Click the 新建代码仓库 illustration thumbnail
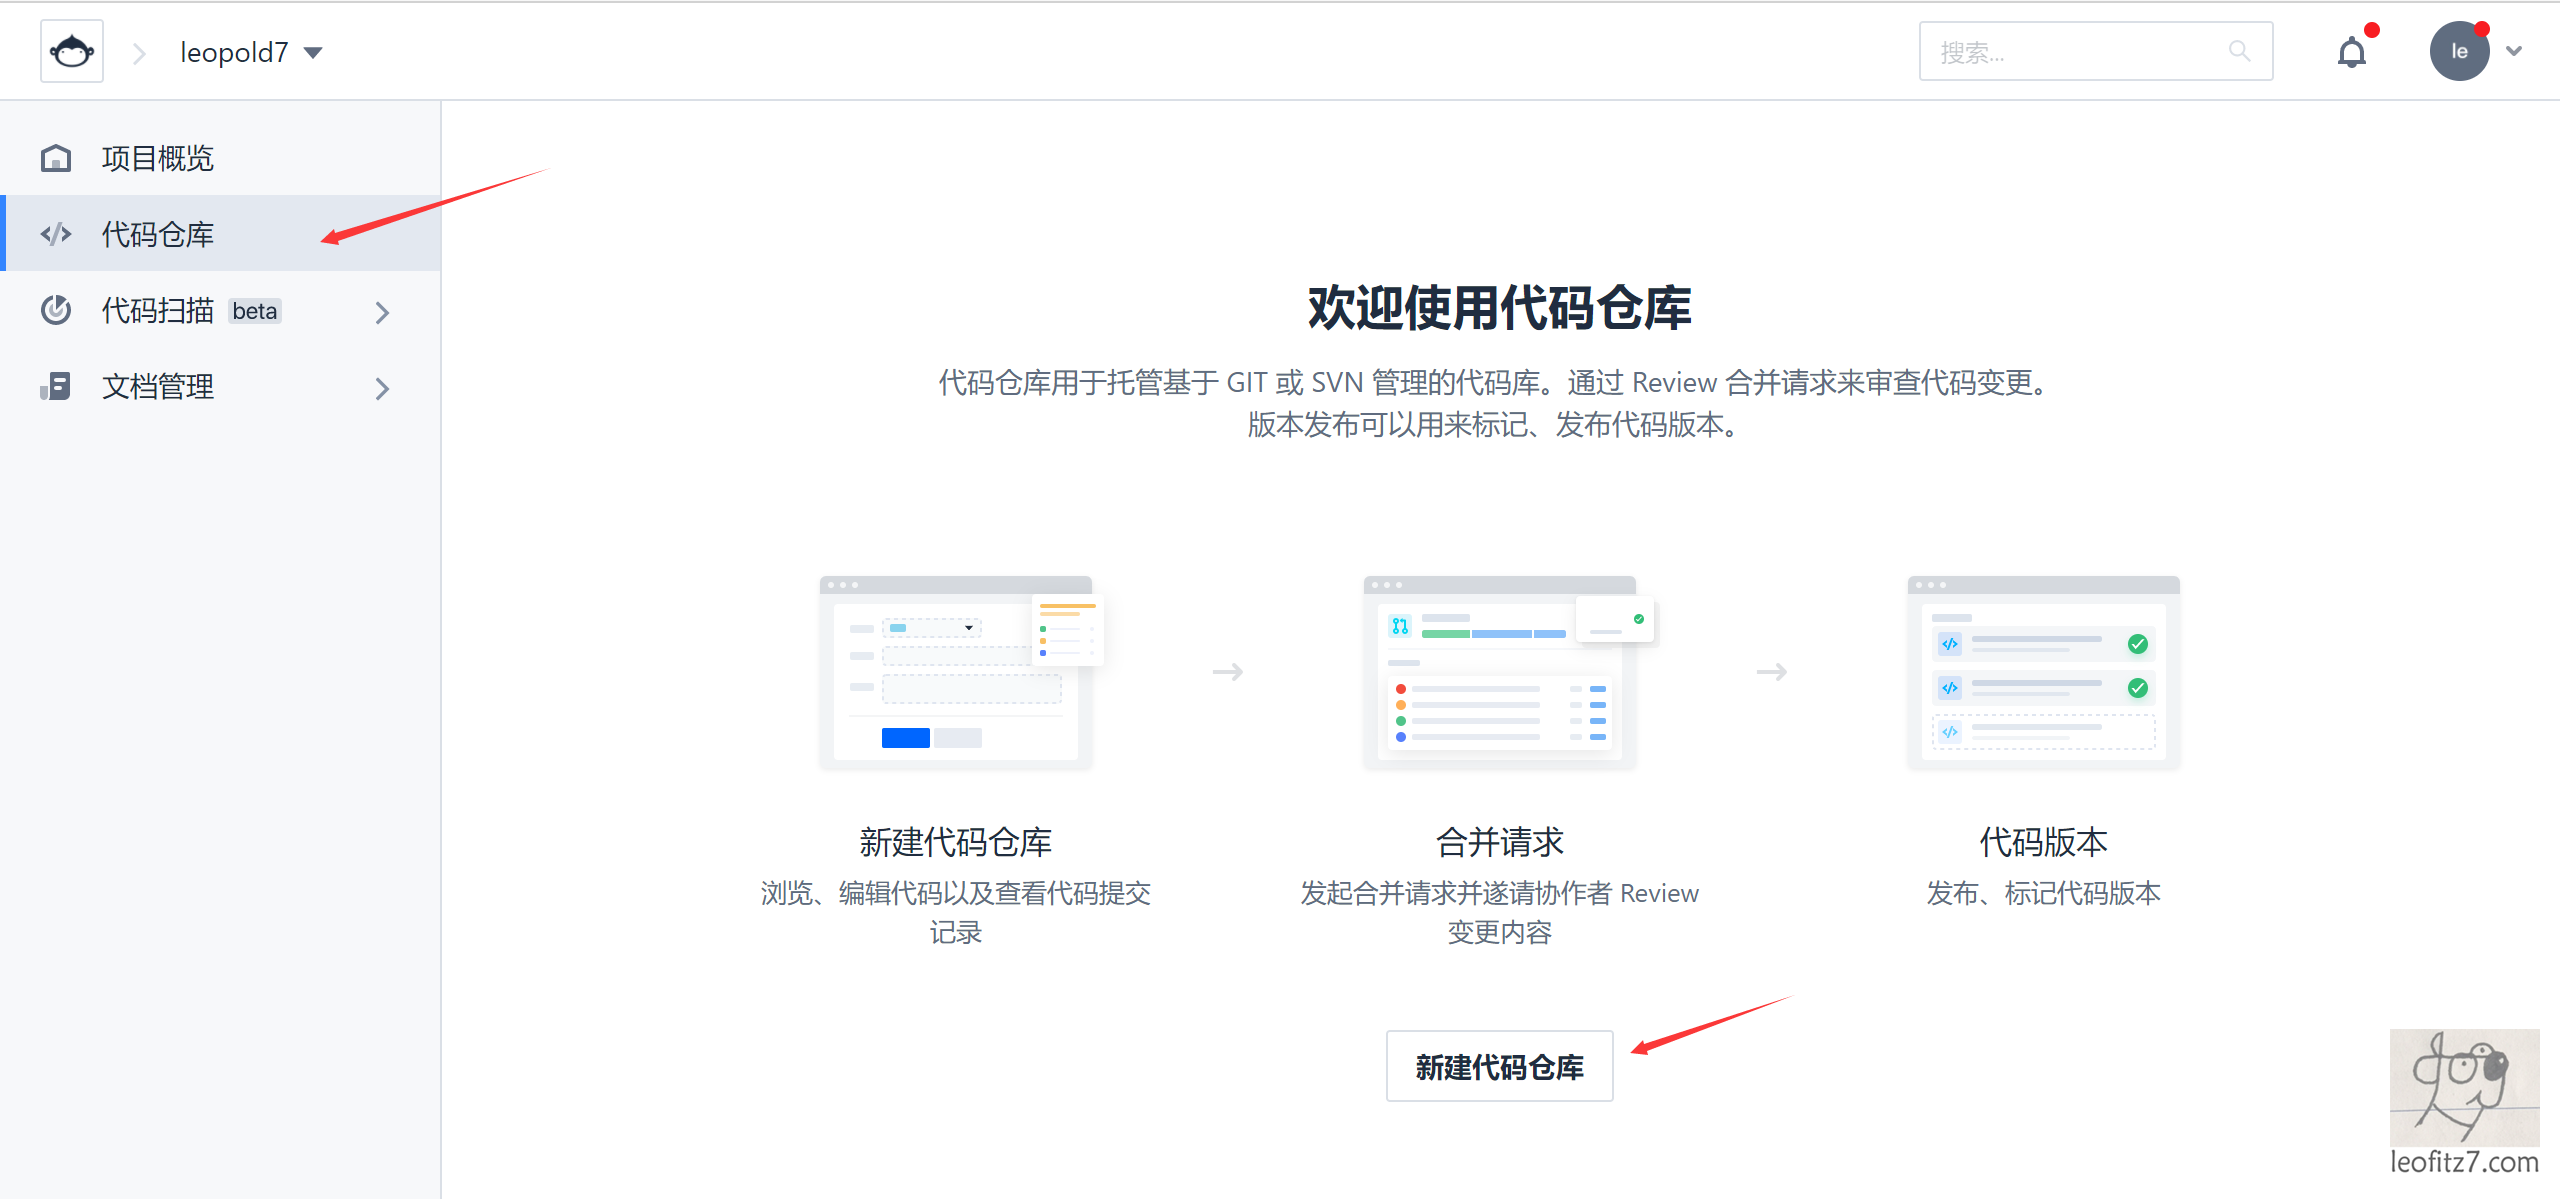The width and height of the screenshot is (2560, 1199). click(956, 672)
